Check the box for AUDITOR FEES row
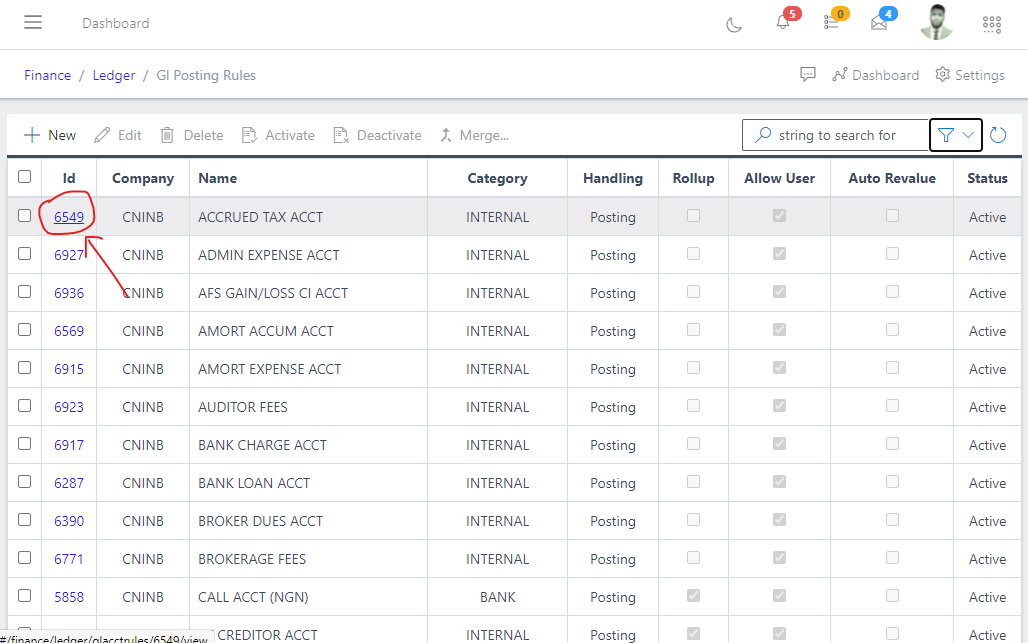This screenshot has width=1028, height=643. pos(25,406)
